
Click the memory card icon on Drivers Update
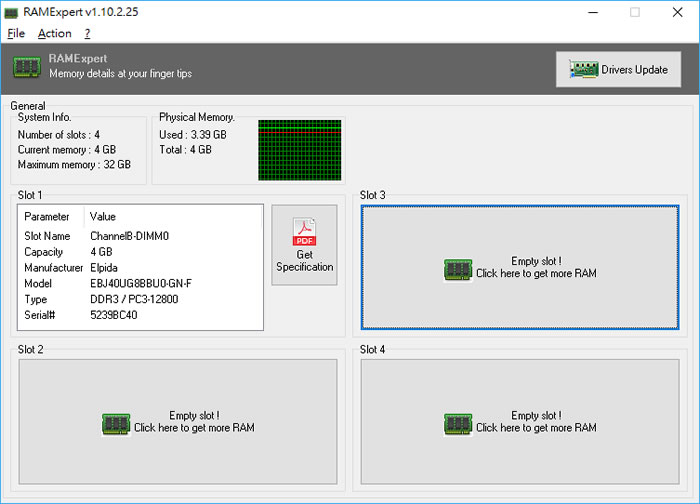(583, 70)
